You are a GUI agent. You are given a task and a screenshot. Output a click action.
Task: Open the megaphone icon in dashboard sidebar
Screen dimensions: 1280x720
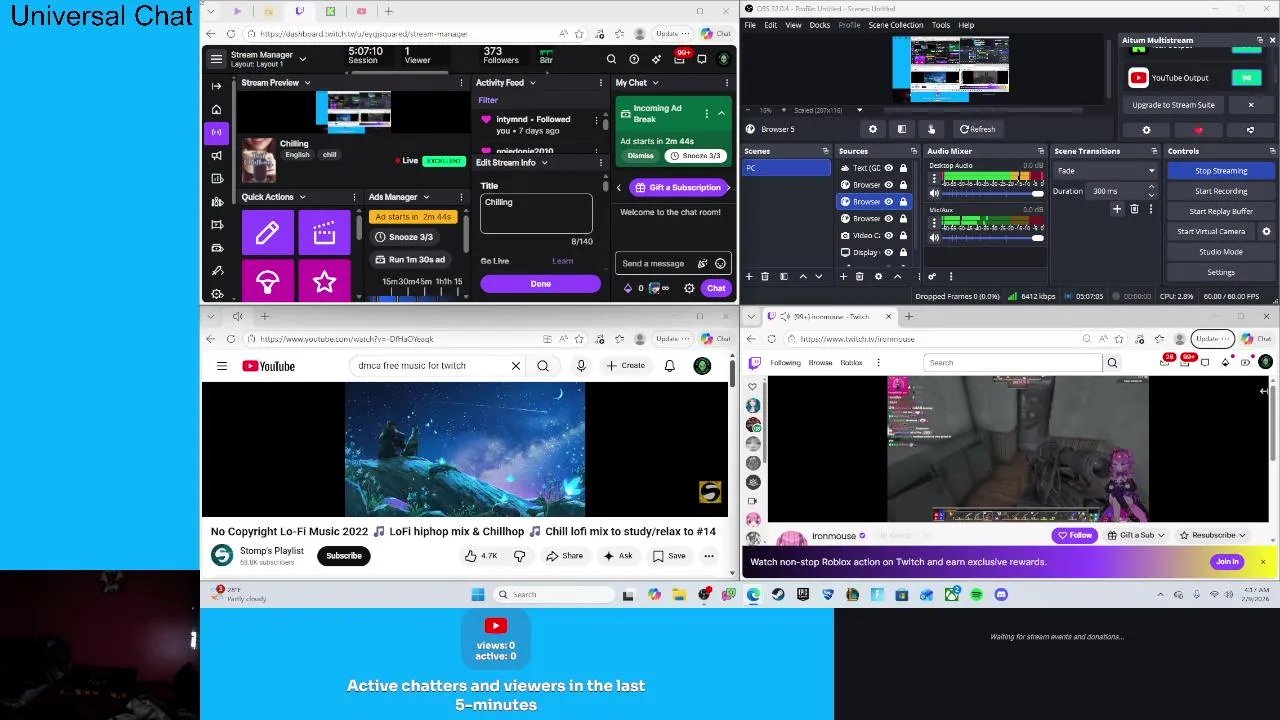(217, 155)
